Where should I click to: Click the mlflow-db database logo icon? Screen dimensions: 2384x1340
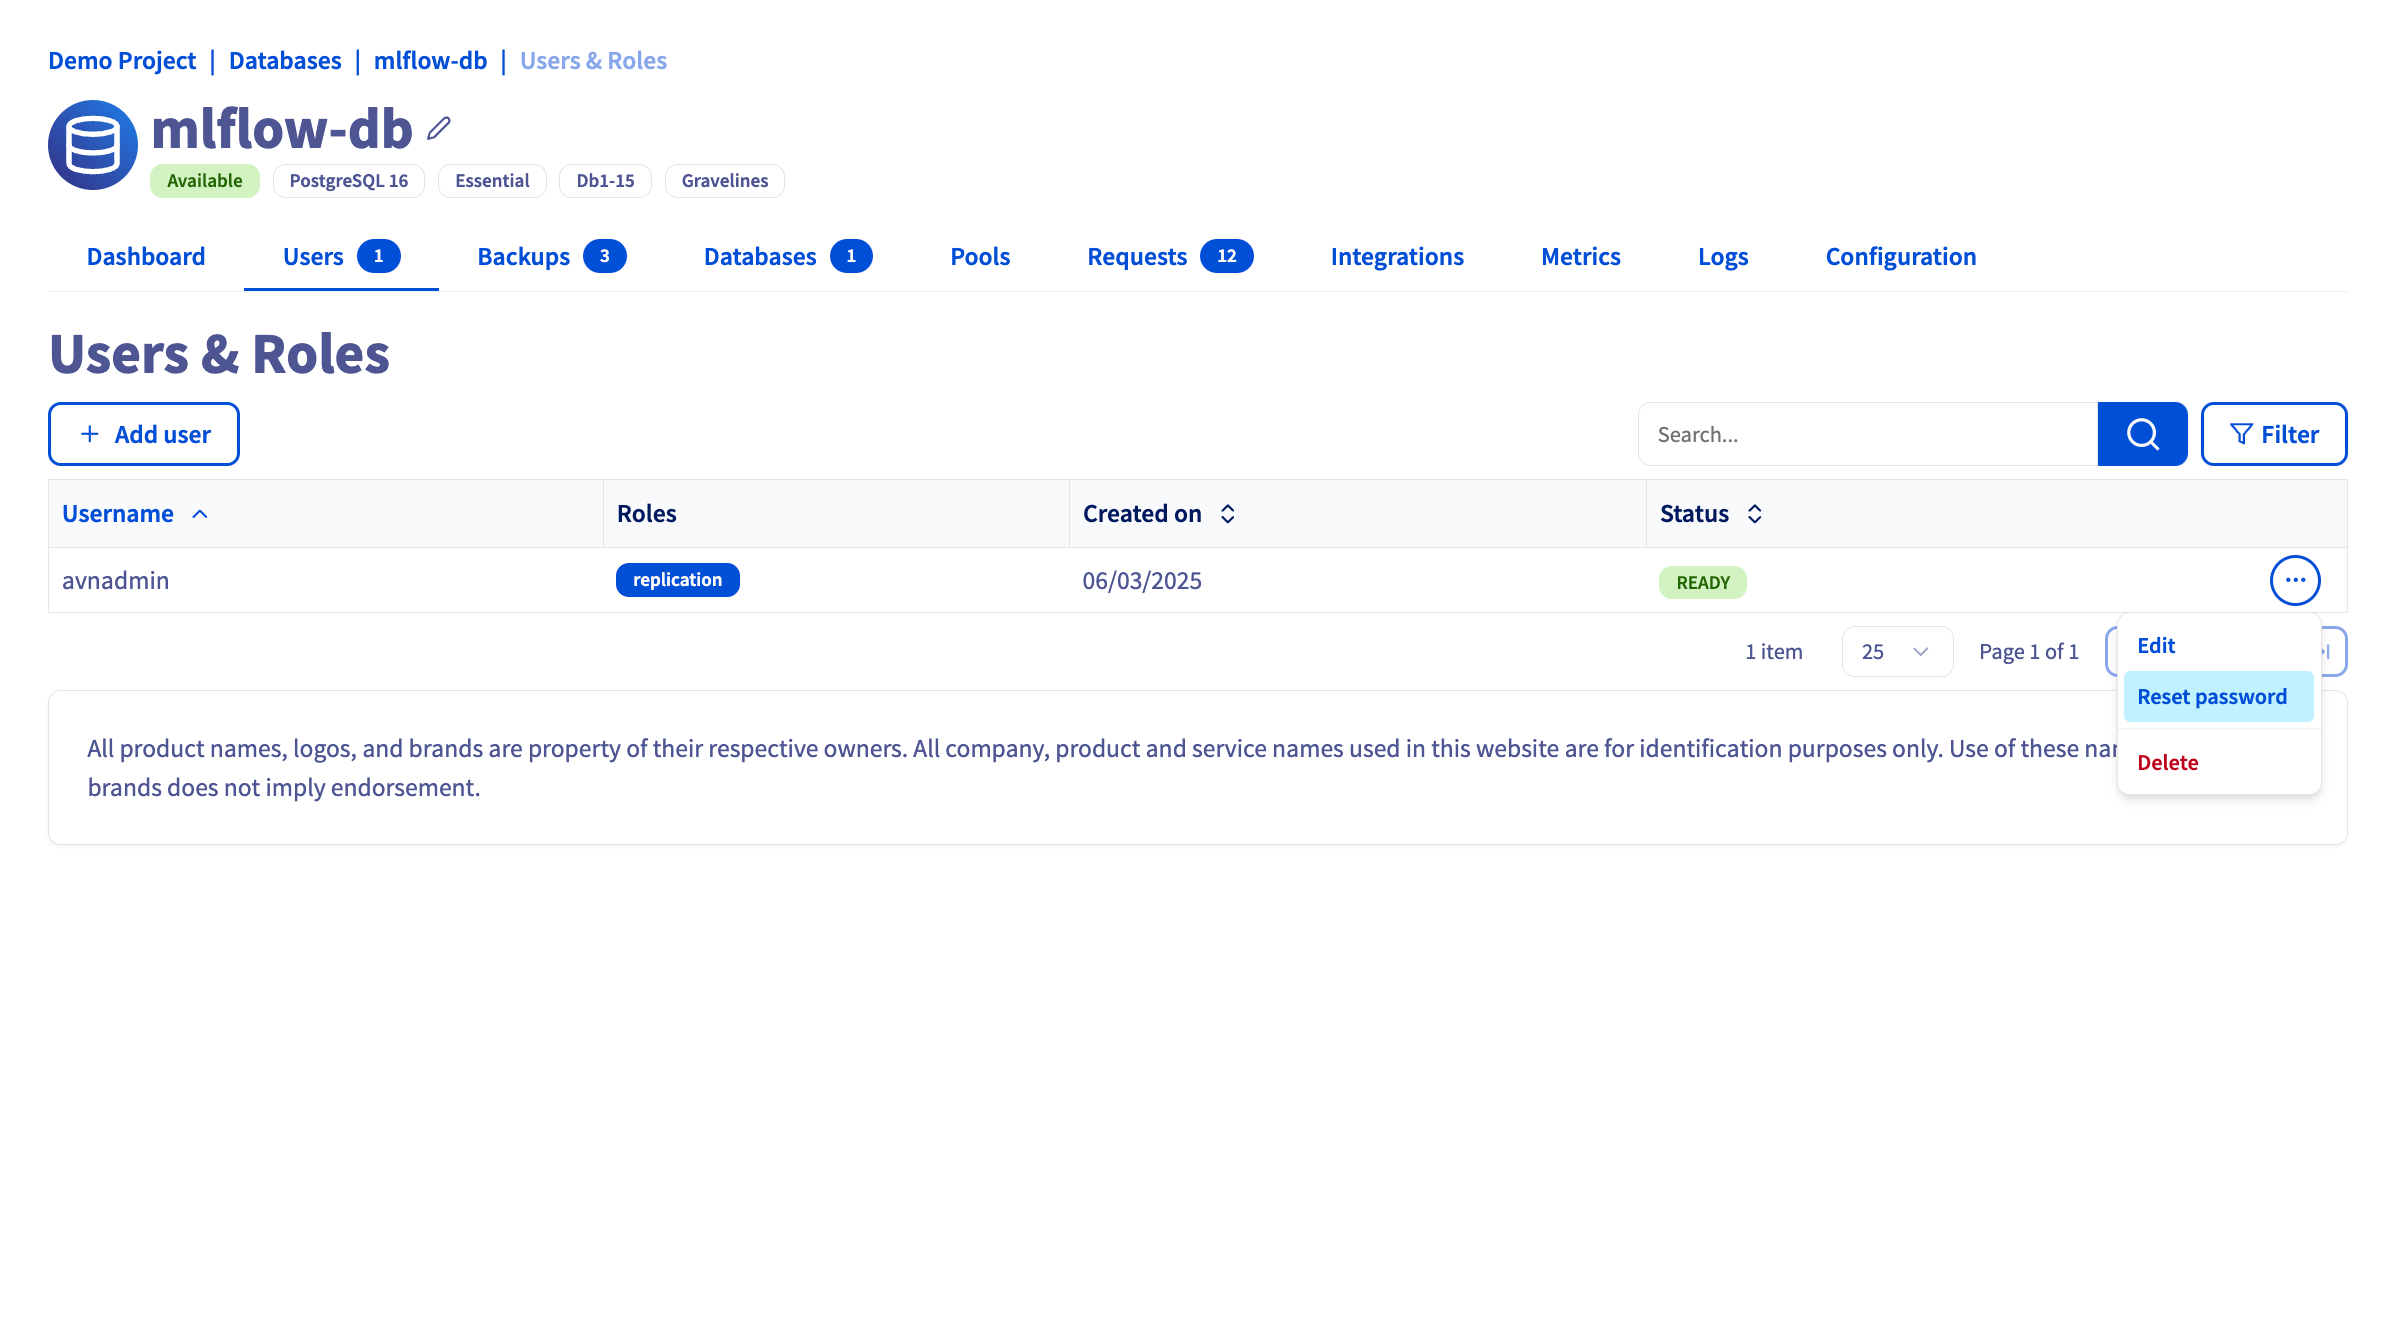click(x=93, y=145)
